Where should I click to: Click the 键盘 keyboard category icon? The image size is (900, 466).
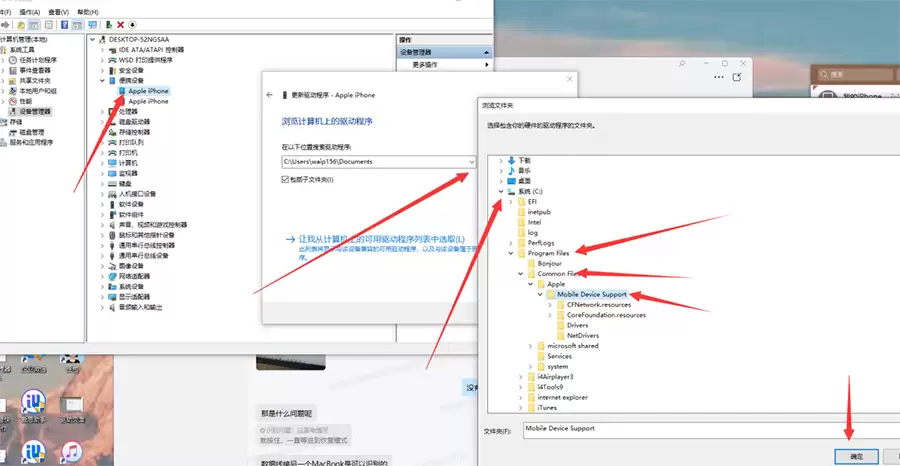(112, 184)
